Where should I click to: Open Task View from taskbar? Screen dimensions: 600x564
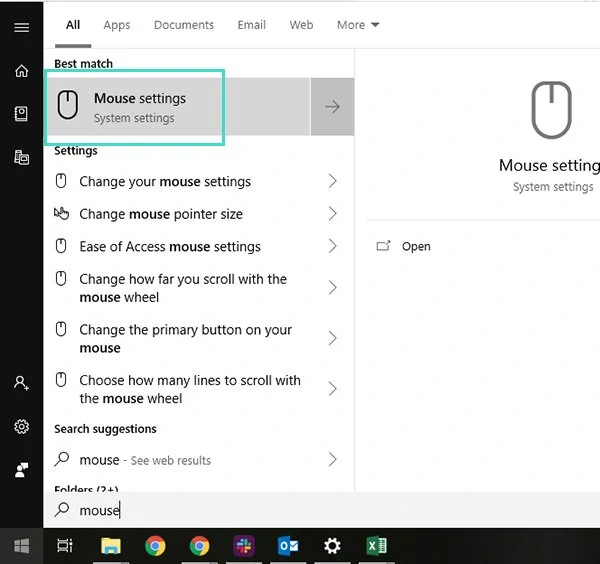(x=65, y=546)
